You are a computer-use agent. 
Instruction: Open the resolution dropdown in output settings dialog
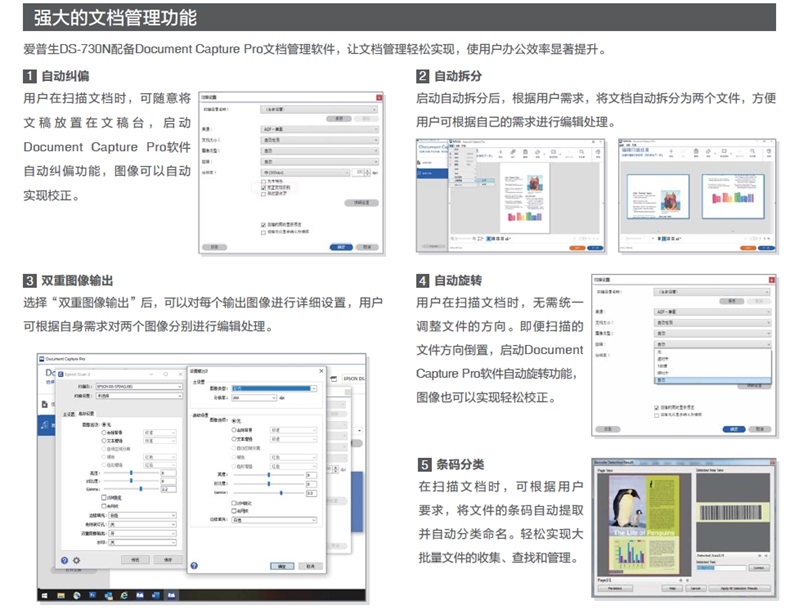pos(254,398)
